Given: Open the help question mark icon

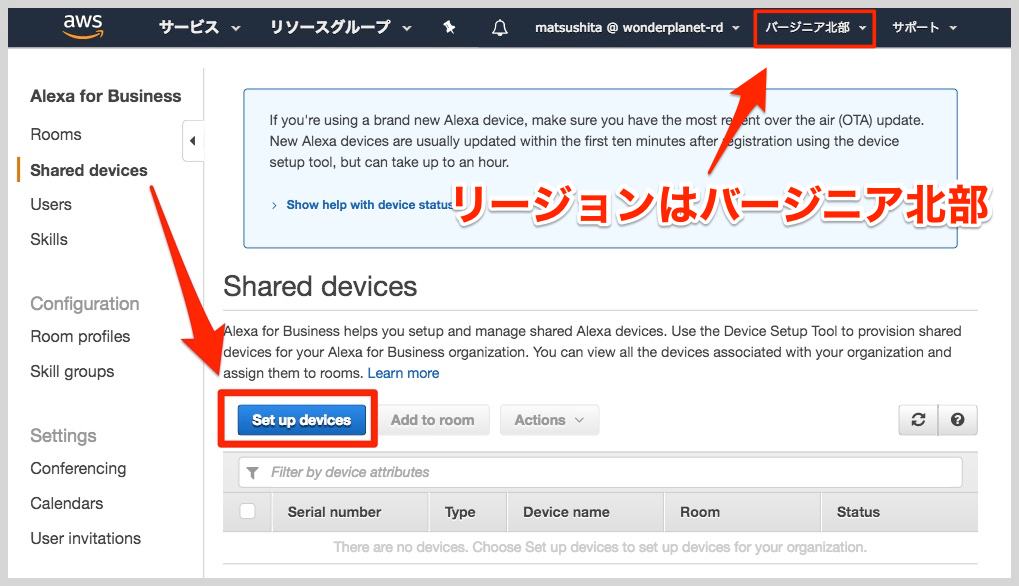Looking at the screenshot, I should click(x=957, y=420).
